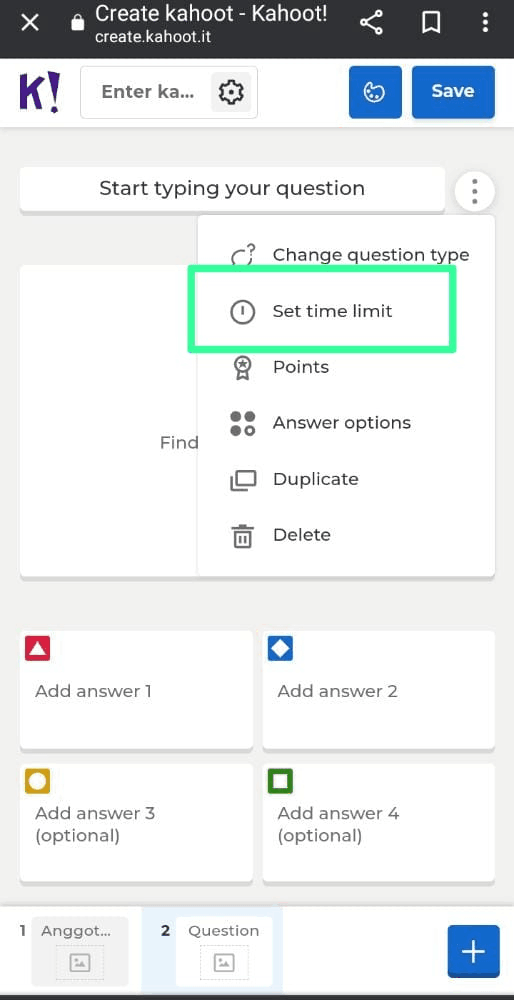Tap the browser share icon
514x1000 pixels.
coord(371,24)
